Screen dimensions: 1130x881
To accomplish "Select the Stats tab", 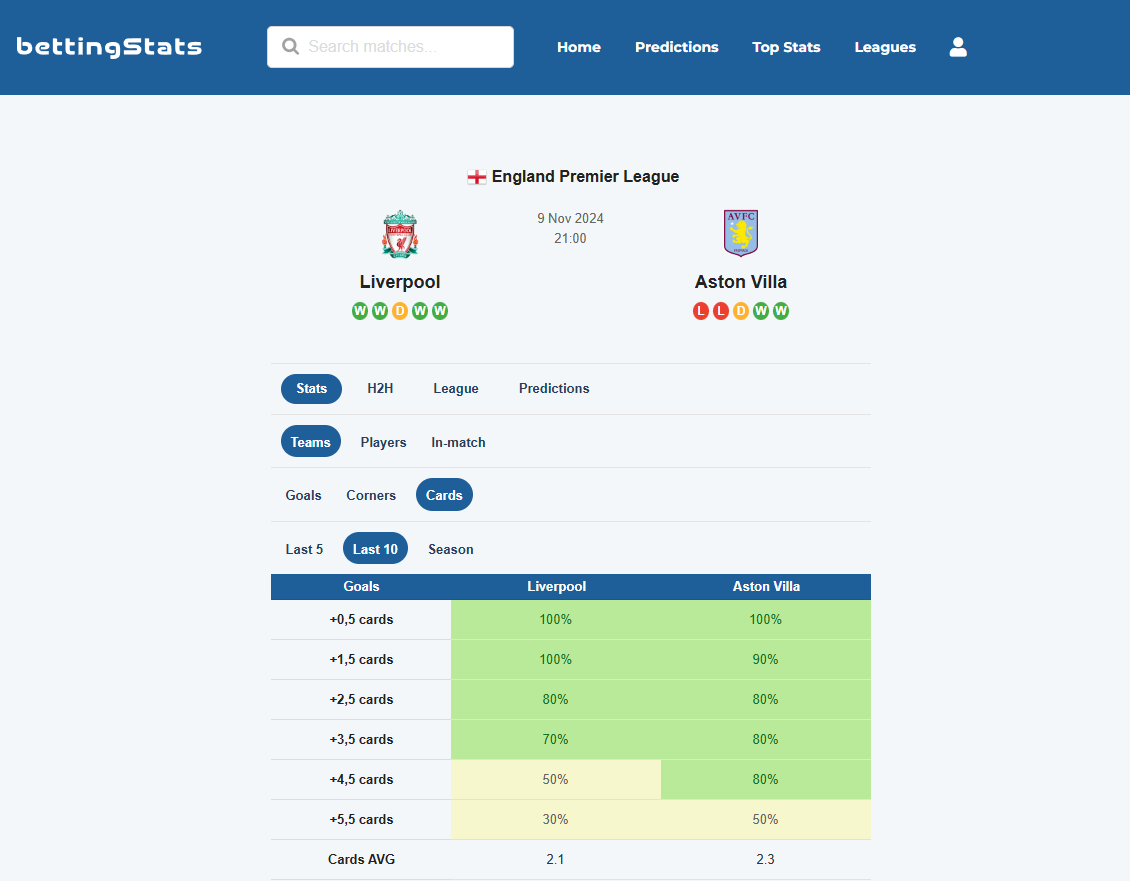I will (311, 389).
